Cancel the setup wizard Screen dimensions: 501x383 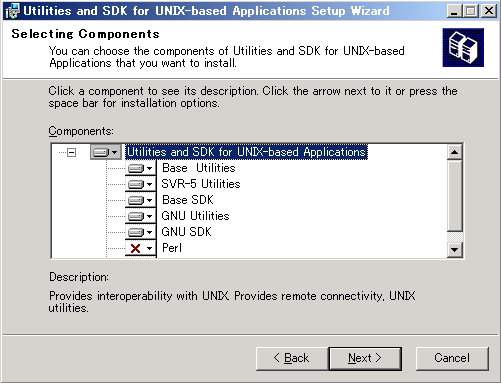(452, 359)
